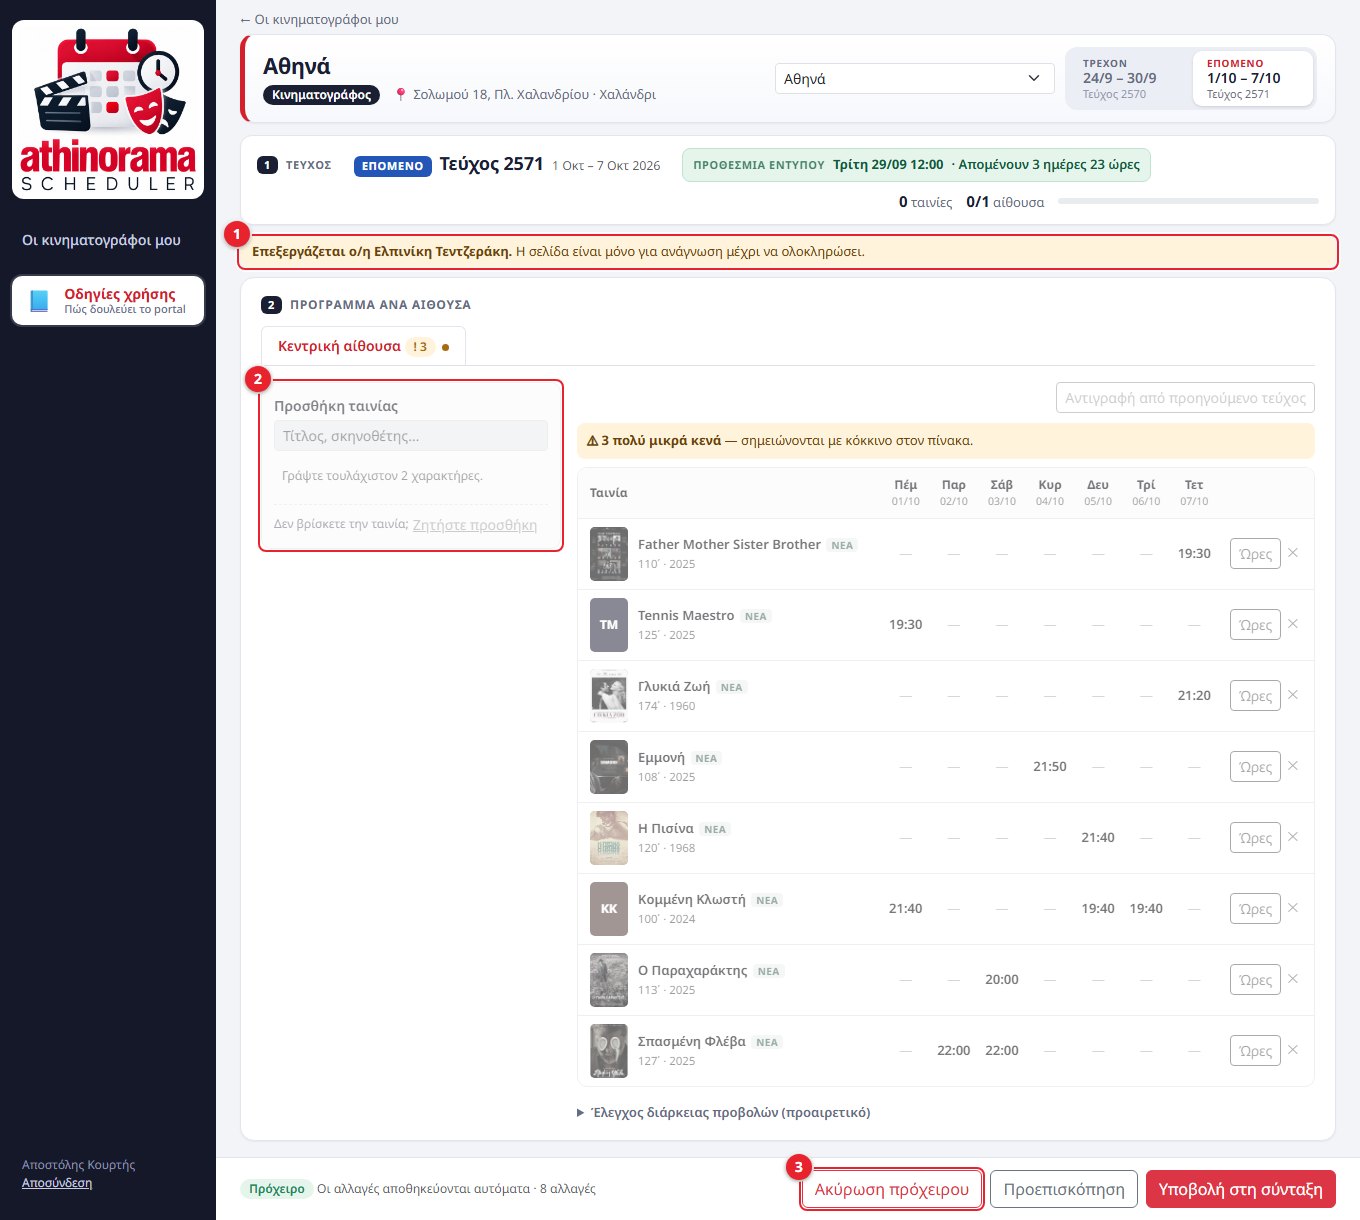Click the KK placeholder icon for Κομμένη Κλωστή
The height and width of the screenshot is (1220, 1360).
(x=609, y=909)
